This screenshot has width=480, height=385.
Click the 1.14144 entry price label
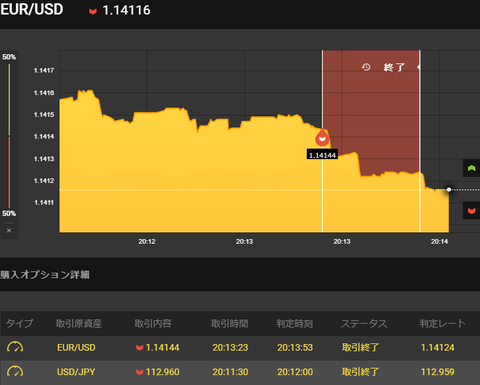(x=322, y=155)
